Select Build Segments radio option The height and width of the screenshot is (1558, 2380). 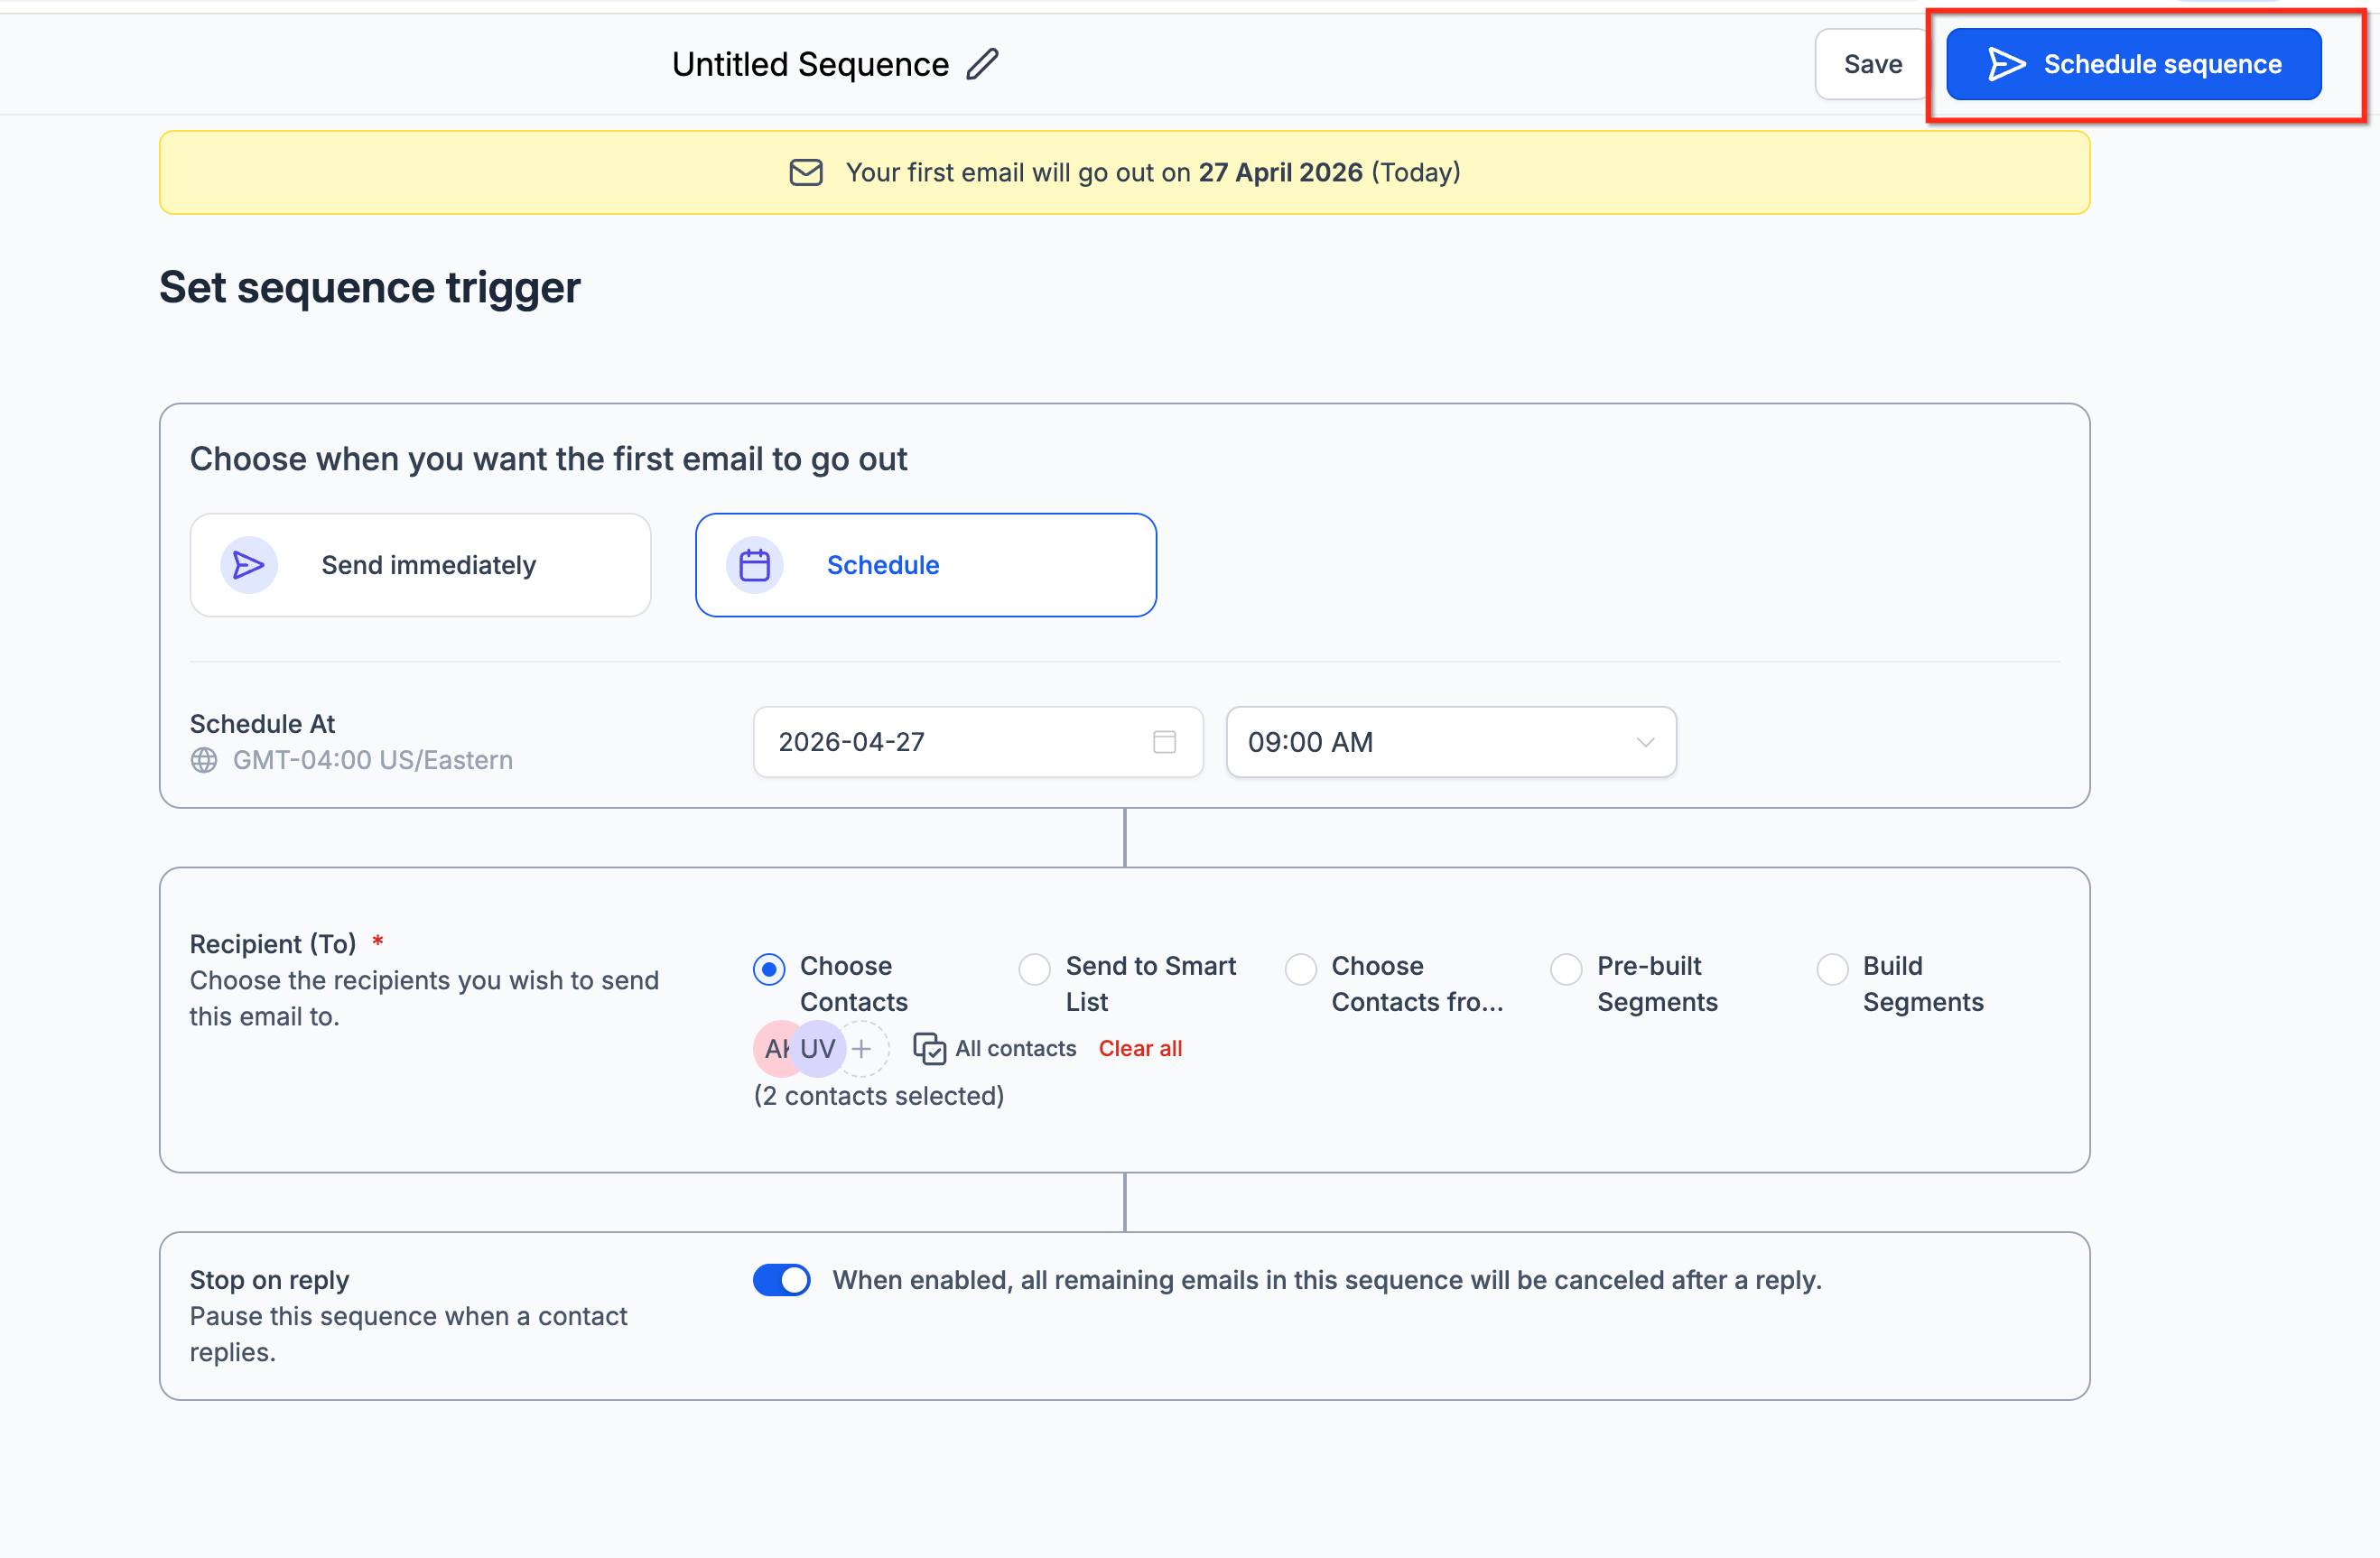(1831, 968)
